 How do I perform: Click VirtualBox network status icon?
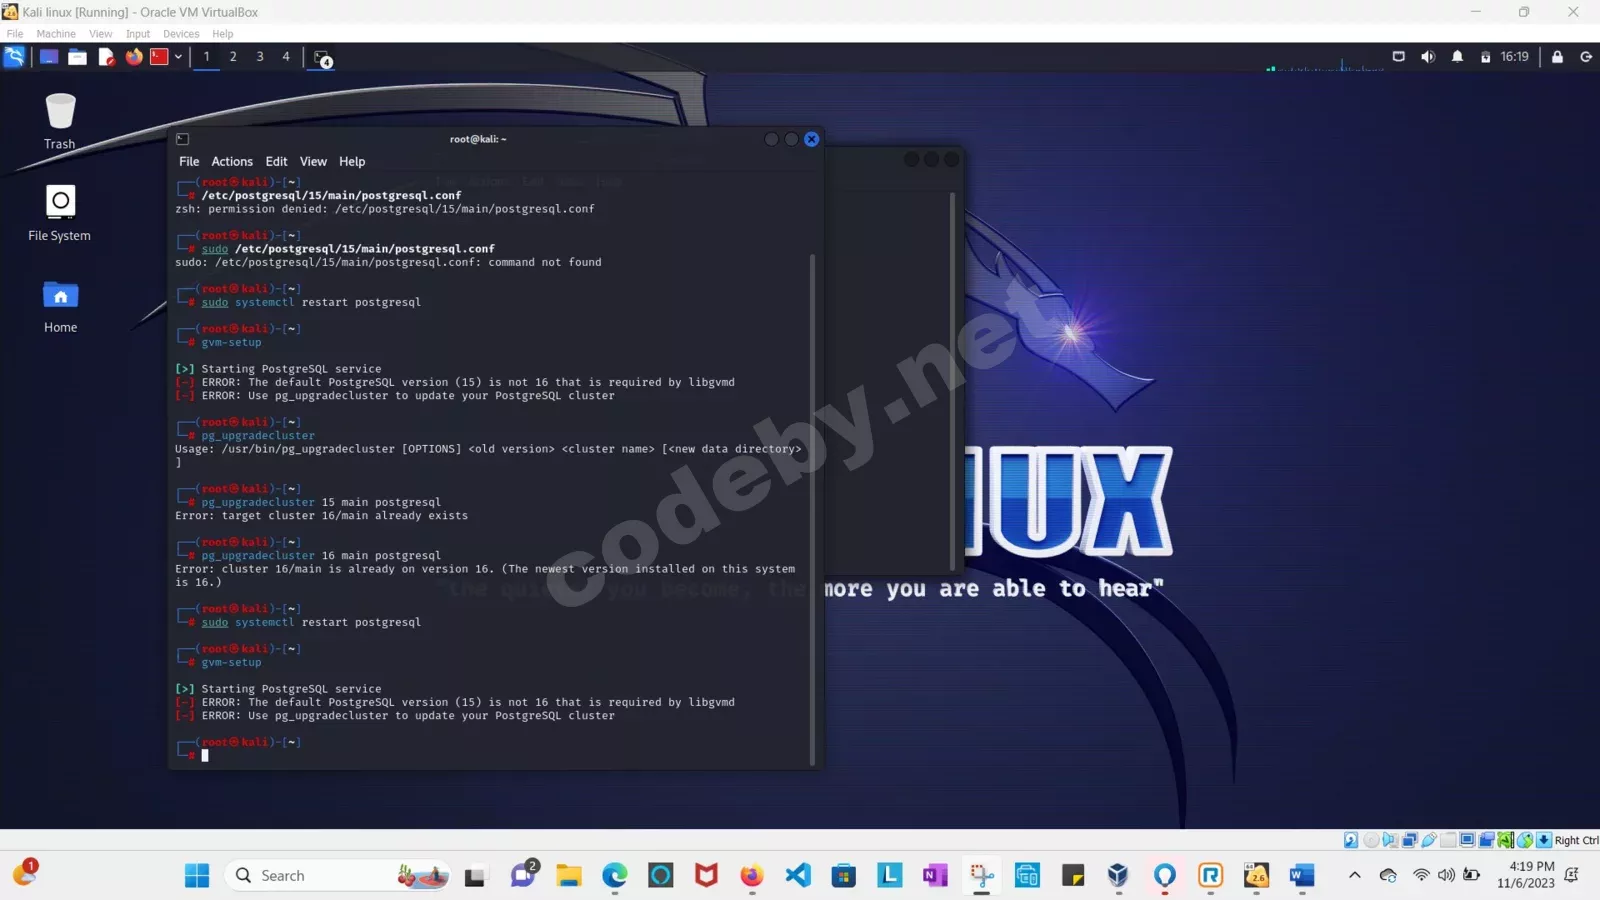click(1410, 840)
